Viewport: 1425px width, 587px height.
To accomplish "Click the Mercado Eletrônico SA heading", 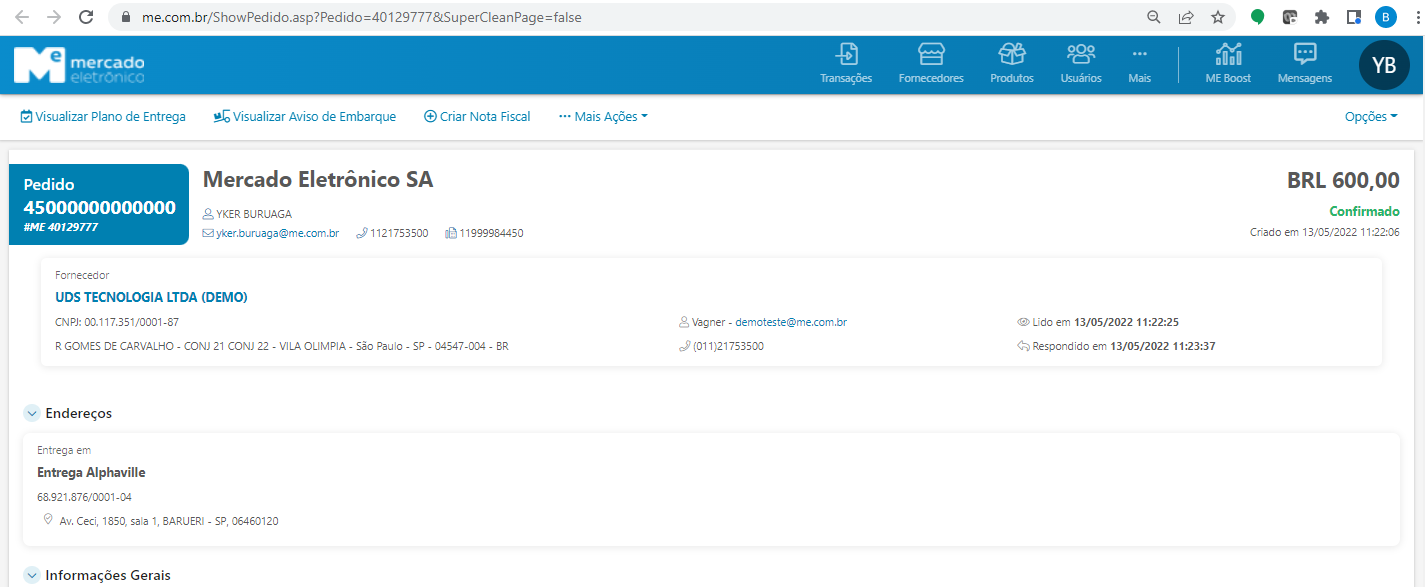I will click(x=318, y=180).
